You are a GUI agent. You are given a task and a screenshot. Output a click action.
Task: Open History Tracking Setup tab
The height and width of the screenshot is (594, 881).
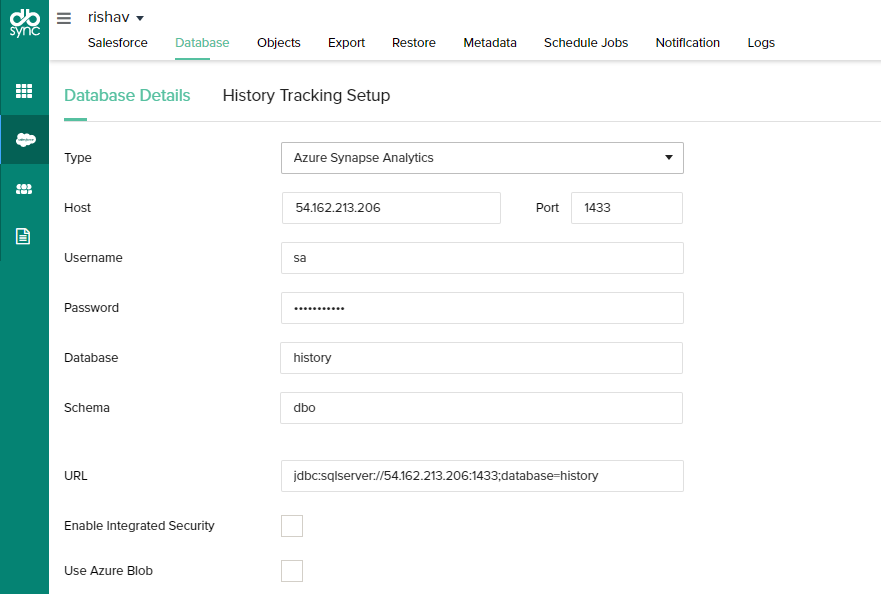[306, 96]
